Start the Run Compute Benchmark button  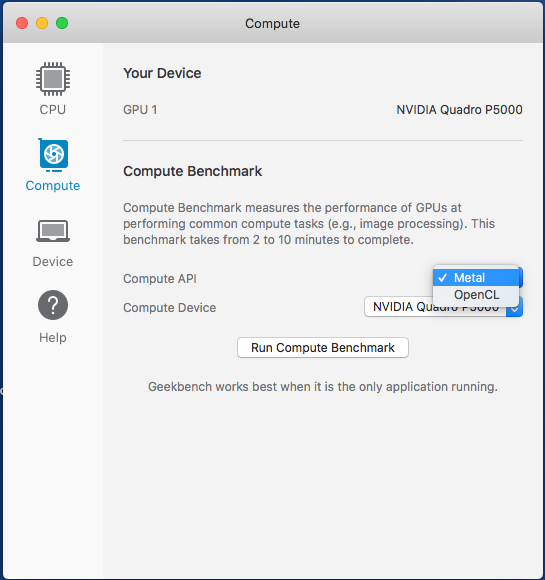[x=323, y=347]
